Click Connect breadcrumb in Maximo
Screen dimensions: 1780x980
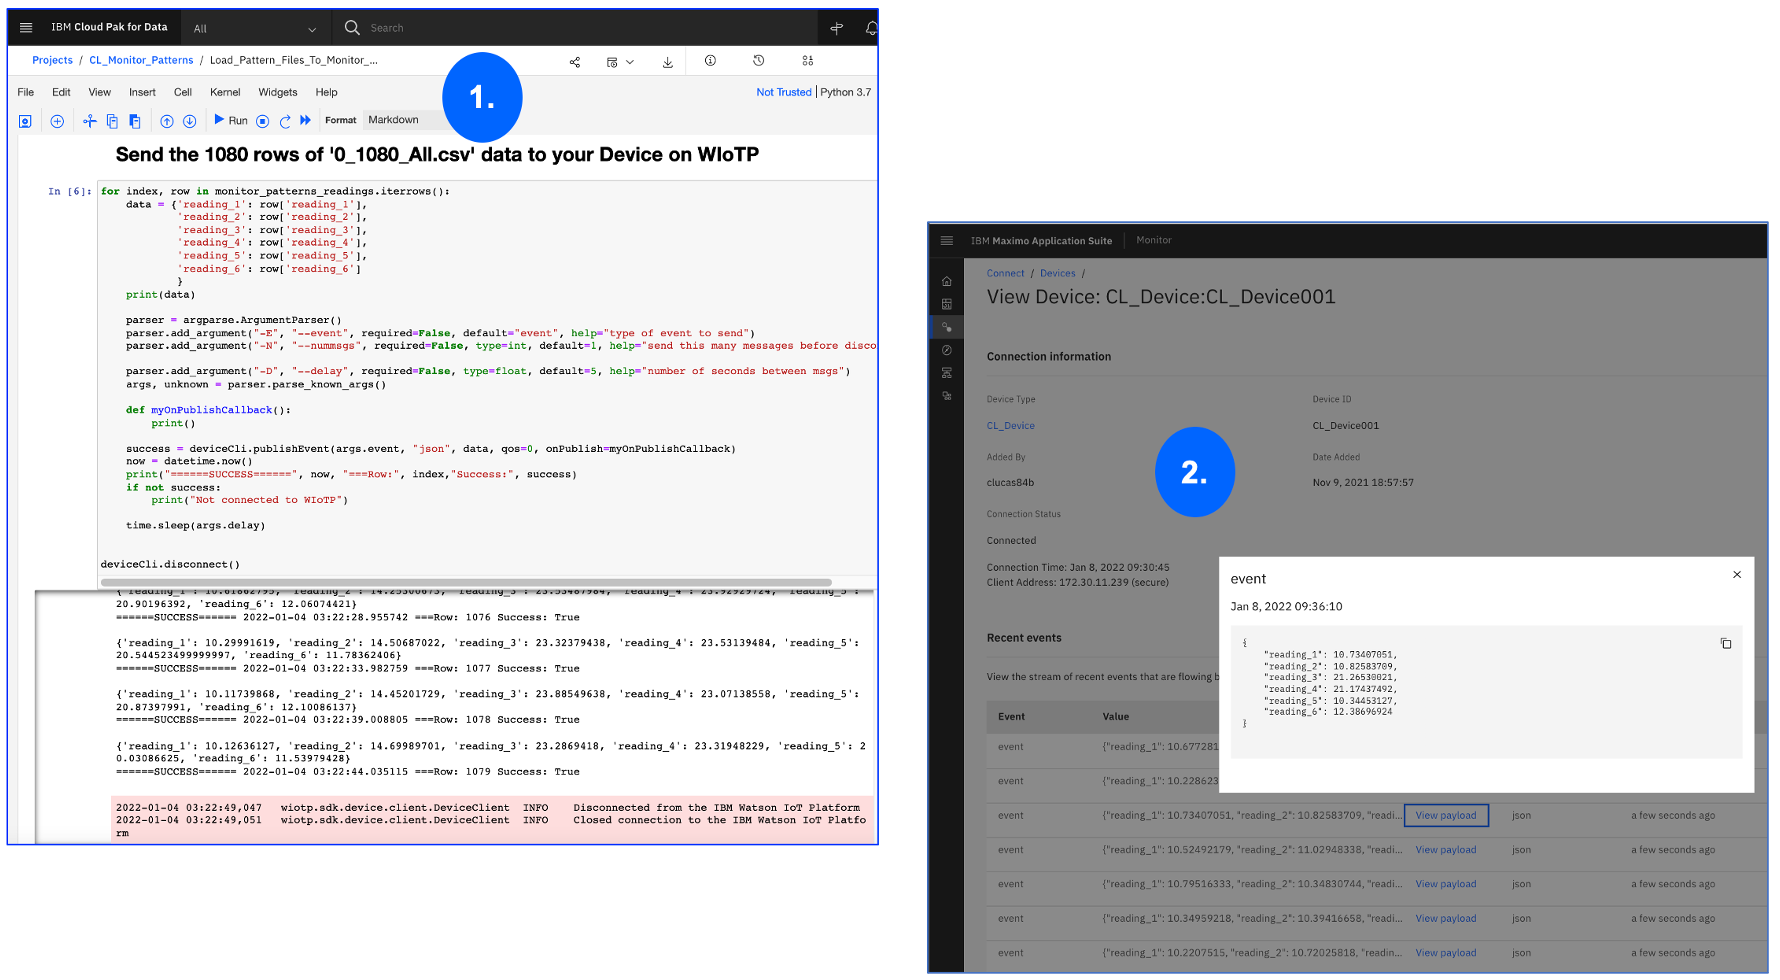pos(1005,273)
